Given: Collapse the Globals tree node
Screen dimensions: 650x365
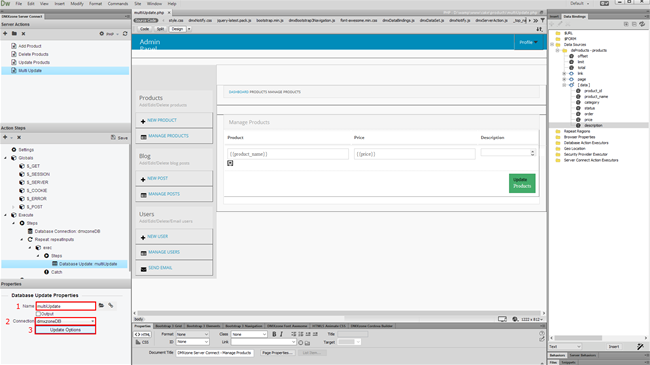Looking at the screenshot, I should 5,158.
